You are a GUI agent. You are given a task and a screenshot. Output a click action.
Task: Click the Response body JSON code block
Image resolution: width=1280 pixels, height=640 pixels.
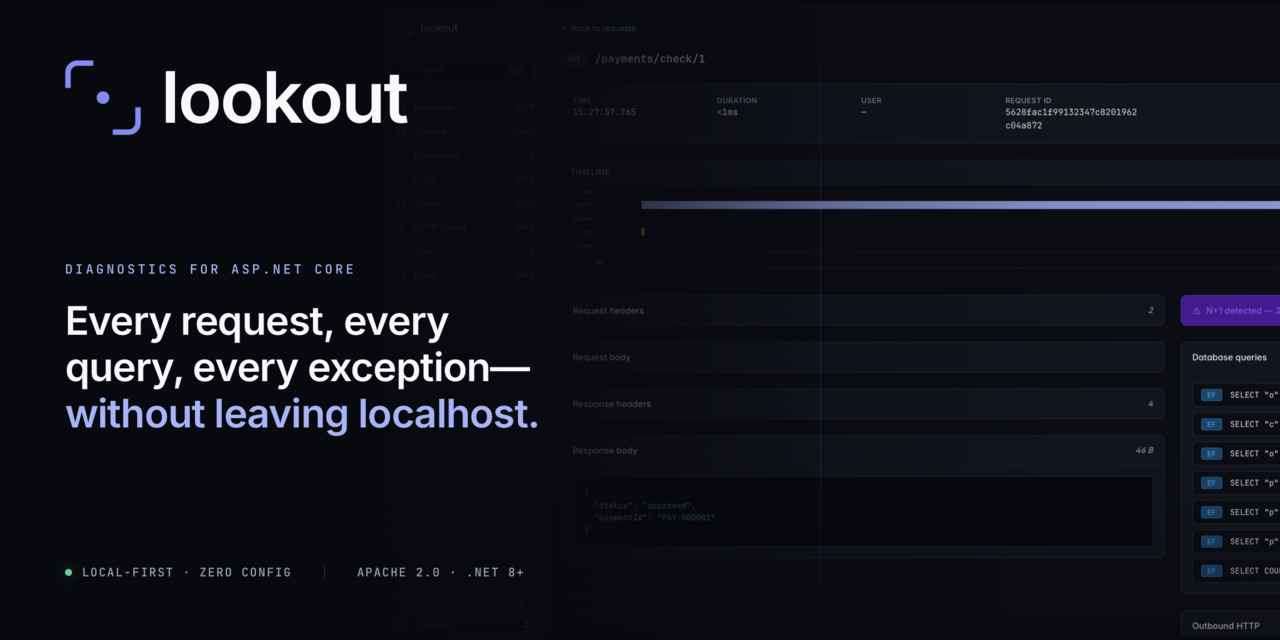point(864,511)
